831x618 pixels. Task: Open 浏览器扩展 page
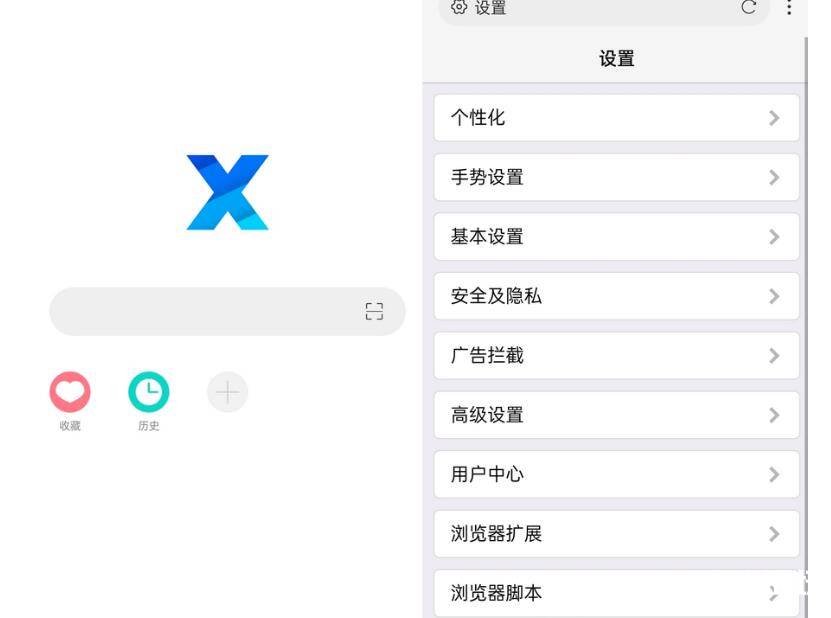[x=616, y=533]
